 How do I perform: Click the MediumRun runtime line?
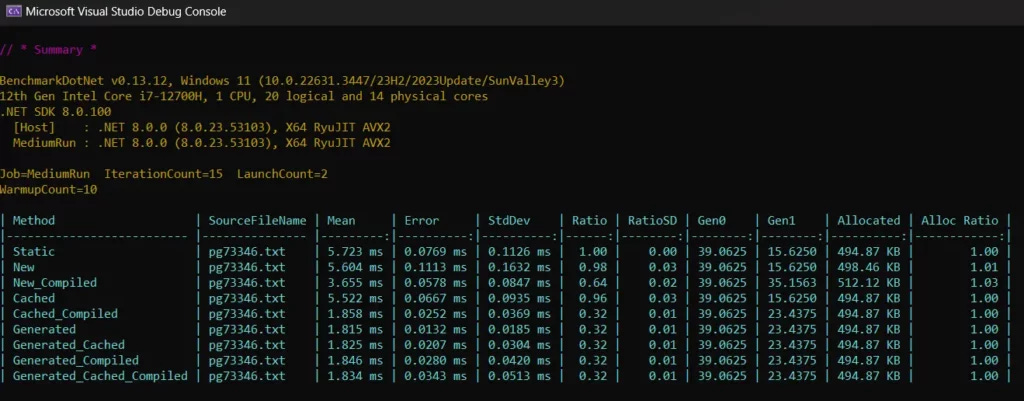coord(201,143)
